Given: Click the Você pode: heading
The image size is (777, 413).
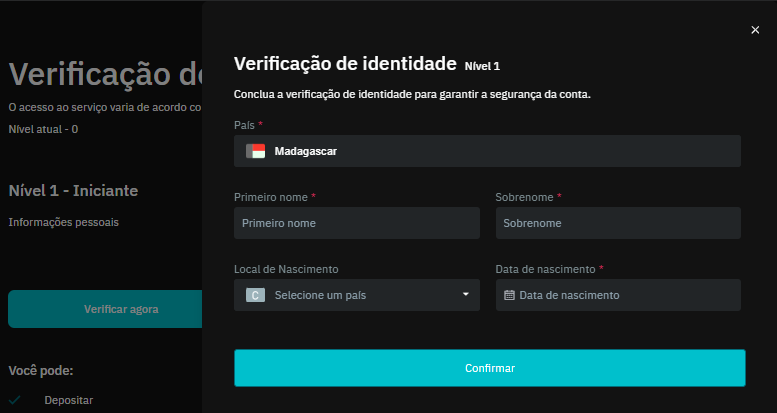Looking at the screenshot, I should point(41,371).
